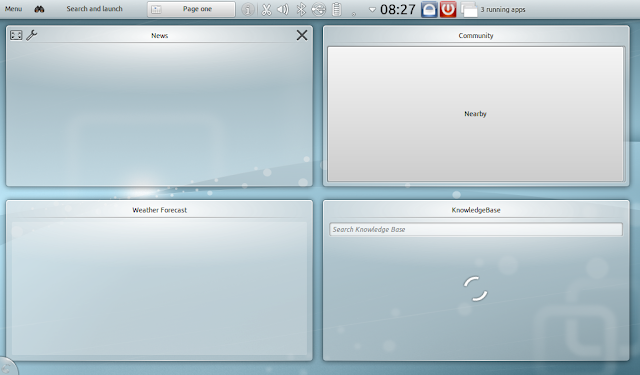This screenshot has width=640, height=375.
Task: Click the red power leave button
Action: click(448, 9)
